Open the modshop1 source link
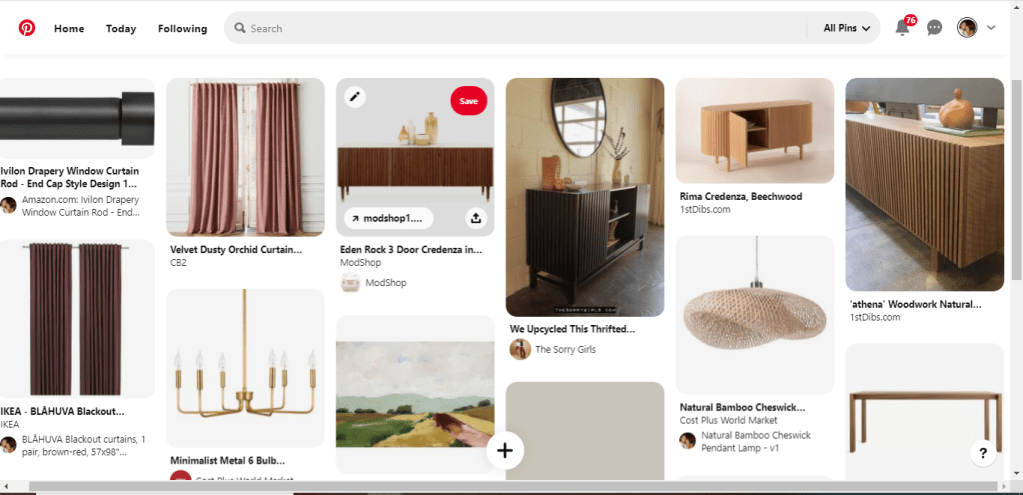The image size is (1023, 495). 389,218
